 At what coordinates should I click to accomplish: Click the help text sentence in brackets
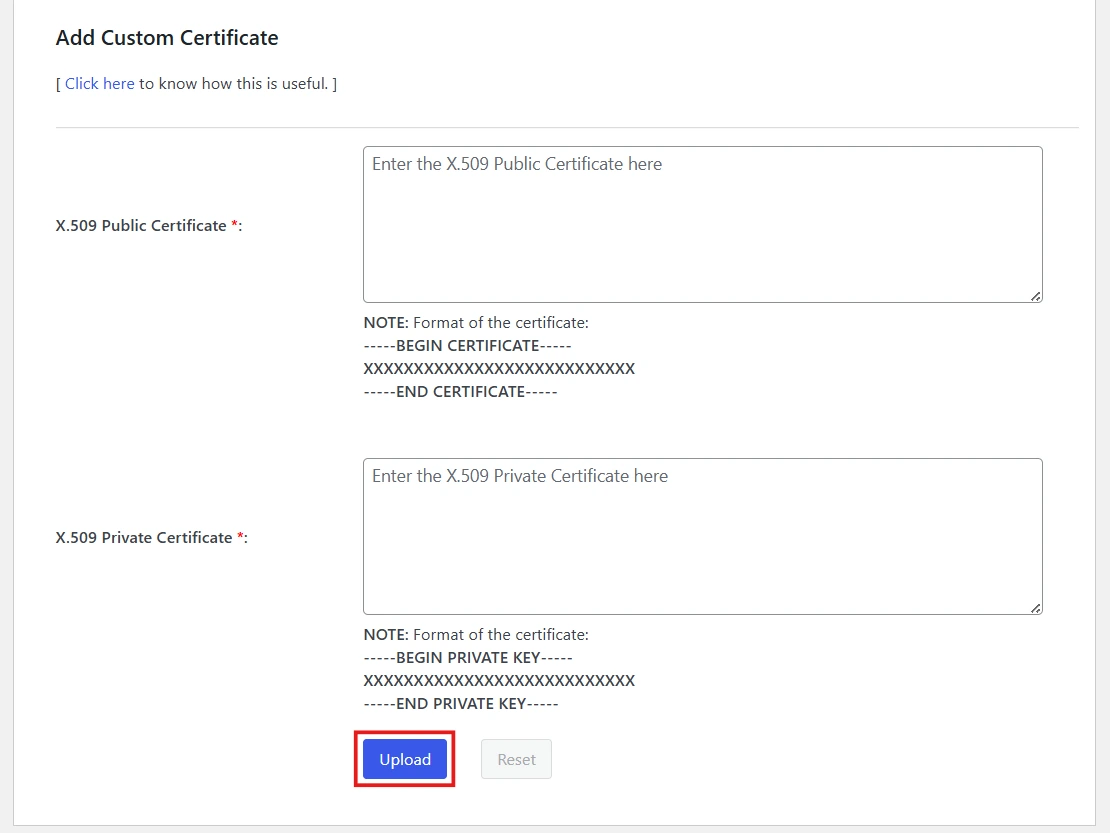tap(197, 83)
